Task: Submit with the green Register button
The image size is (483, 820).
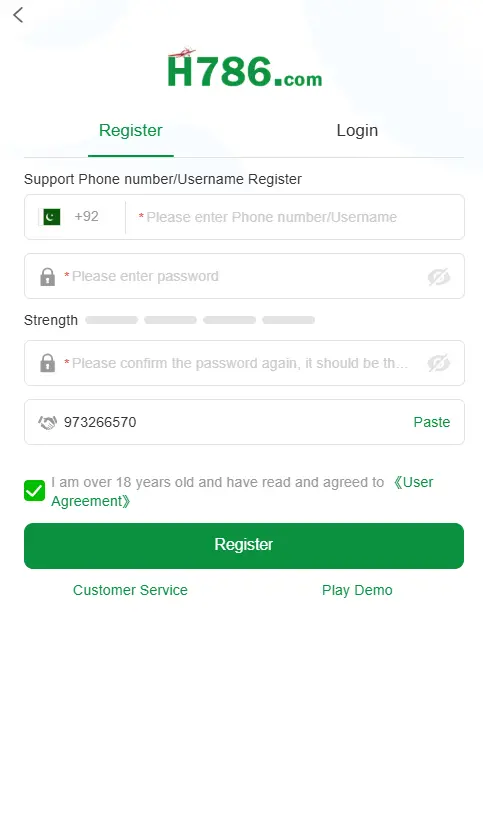Action: point(244,545)
